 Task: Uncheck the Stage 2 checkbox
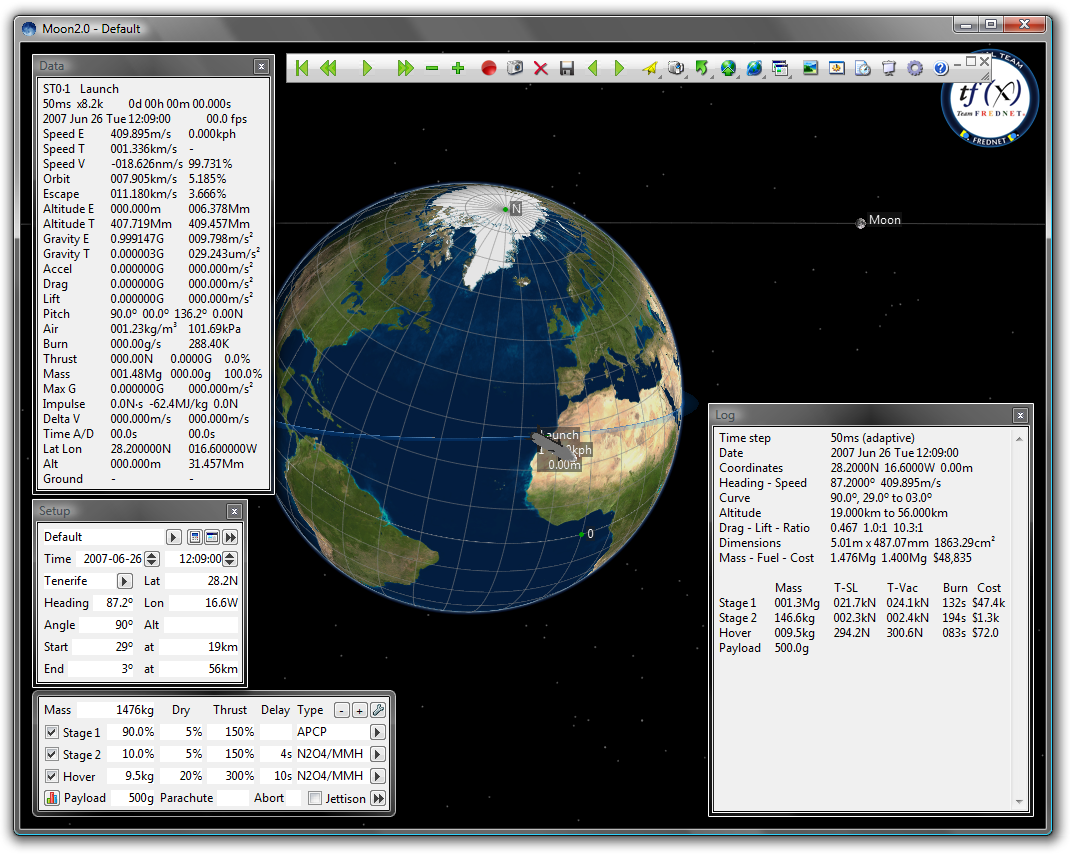(x=52, y=754)
